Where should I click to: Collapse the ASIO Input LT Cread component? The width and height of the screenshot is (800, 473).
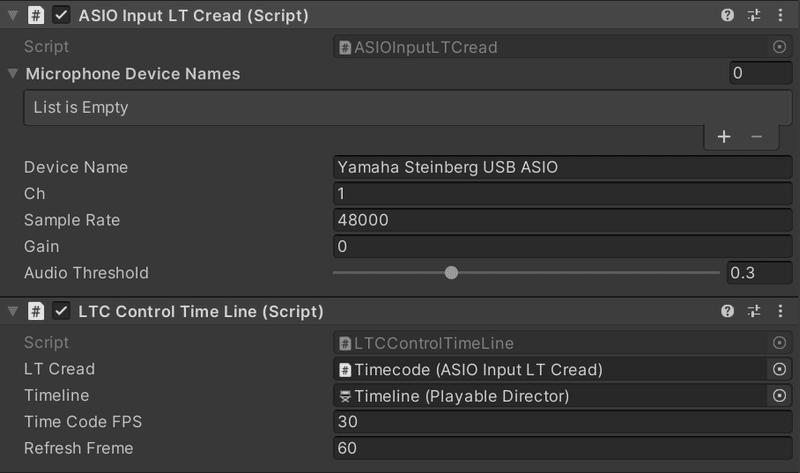12,16
